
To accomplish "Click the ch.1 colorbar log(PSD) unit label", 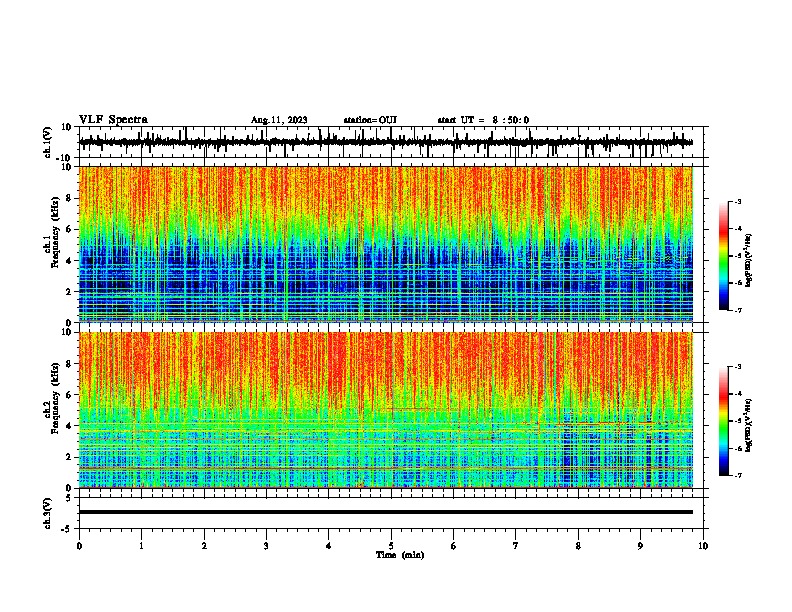I will [x=749, y=261].
